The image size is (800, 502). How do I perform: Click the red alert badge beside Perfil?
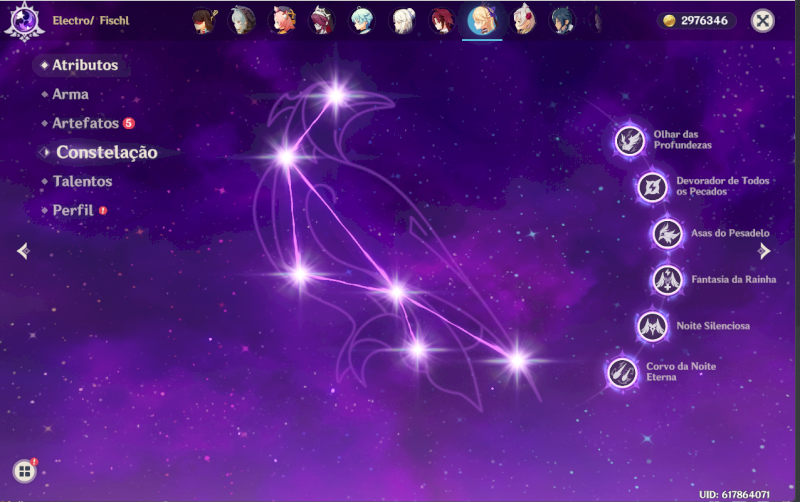tap(103, 210)
